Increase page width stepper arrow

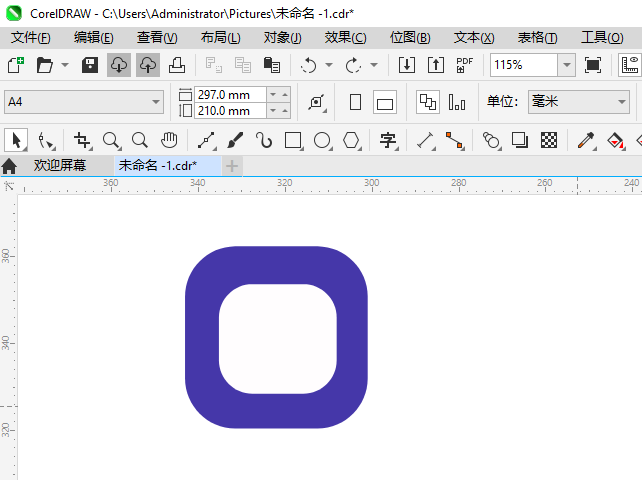[x=285, y=95]
